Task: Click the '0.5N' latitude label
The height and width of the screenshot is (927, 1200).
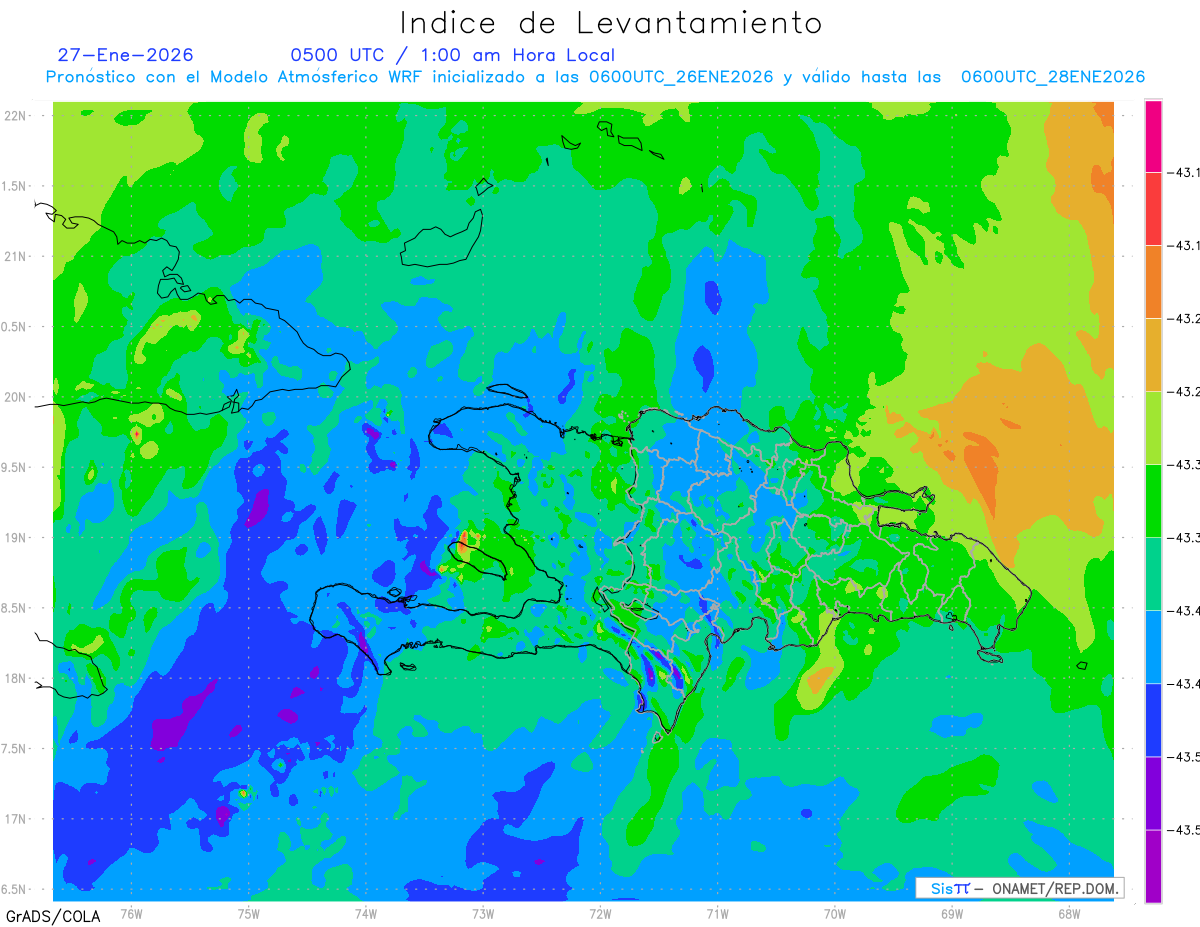Action: [15, 327]
